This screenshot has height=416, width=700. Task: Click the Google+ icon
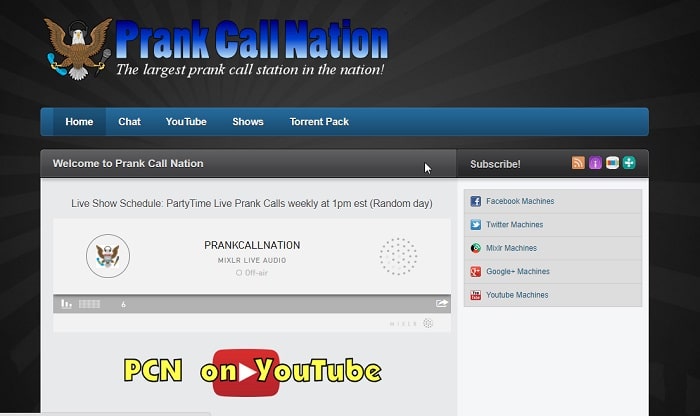coord(475,271)
